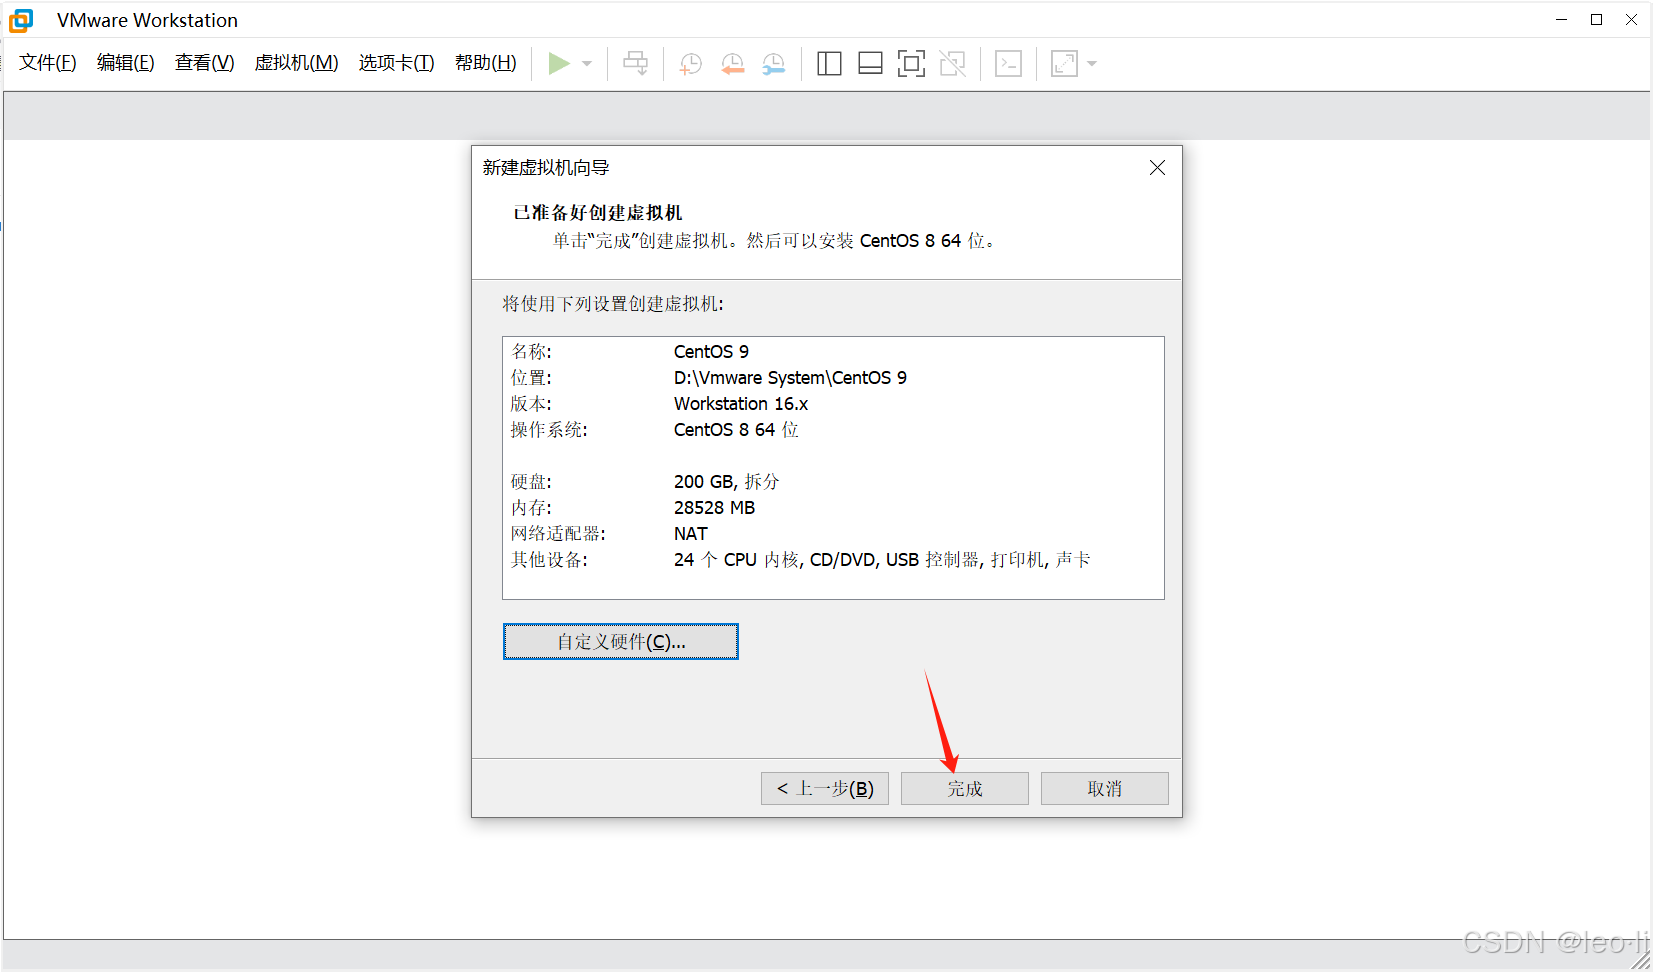Enter full screen mode icon
The width and height of the screenshot is (1653, 972).
[x=911, y=64]
